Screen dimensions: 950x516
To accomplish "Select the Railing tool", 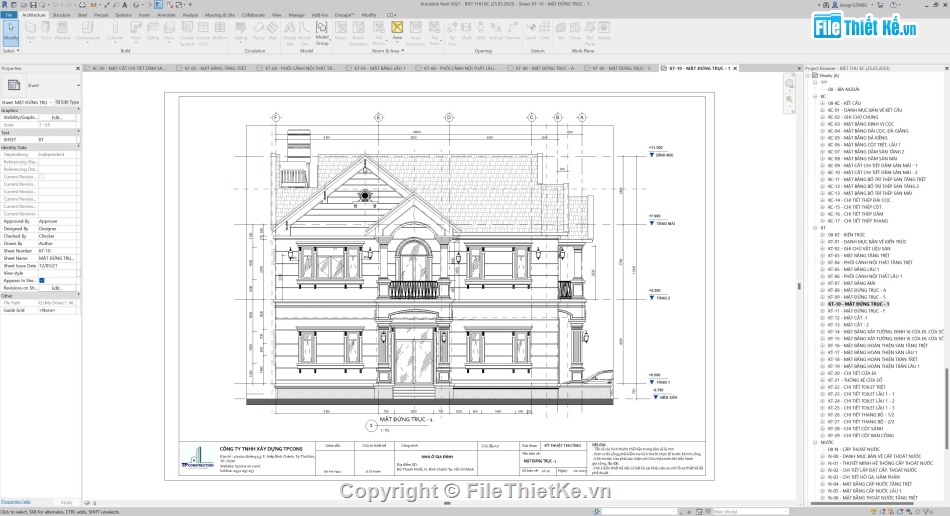I will pos(241,31).
